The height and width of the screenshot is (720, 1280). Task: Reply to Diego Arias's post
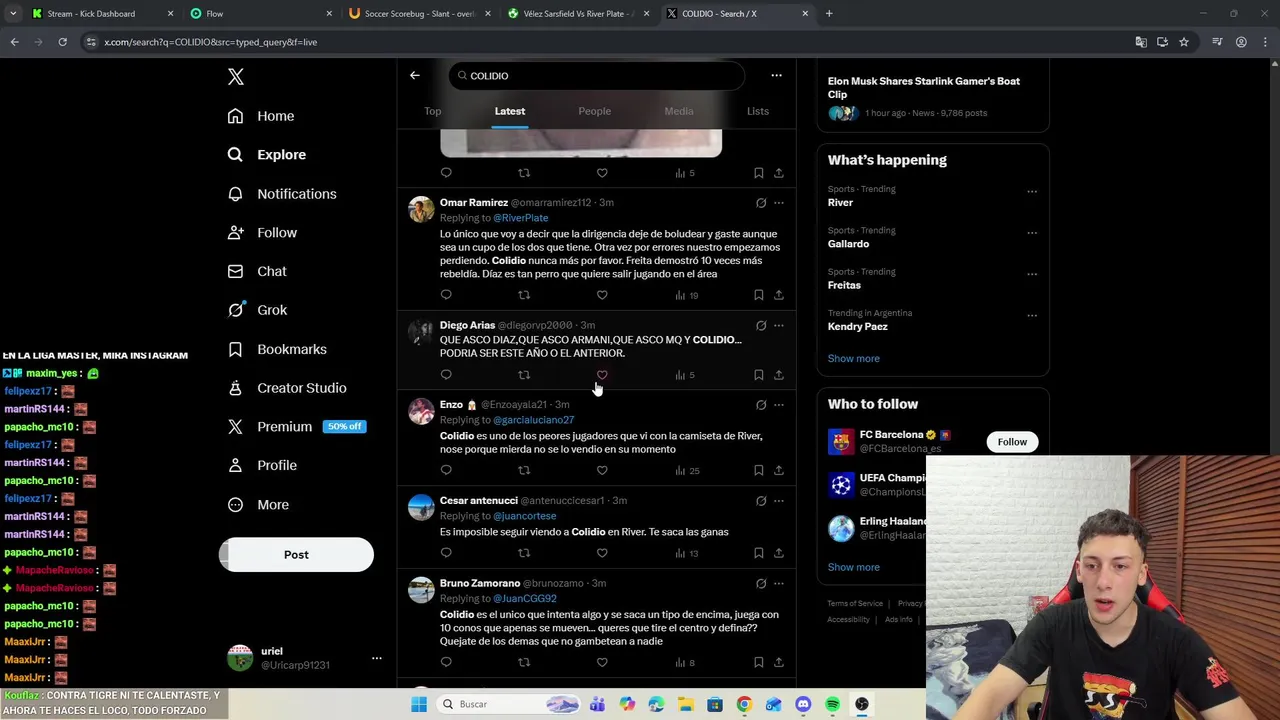coord(446,375)
